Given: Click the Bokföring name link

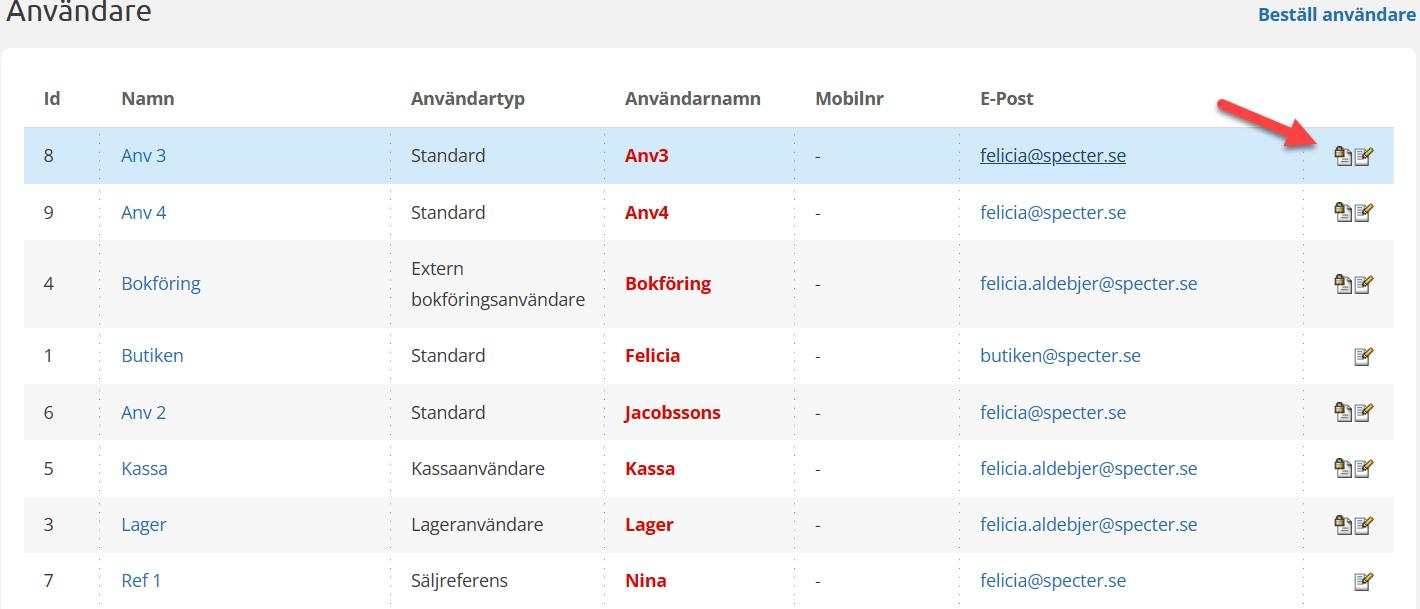Looking at the screenshot, I should click(x=161, y=284).
